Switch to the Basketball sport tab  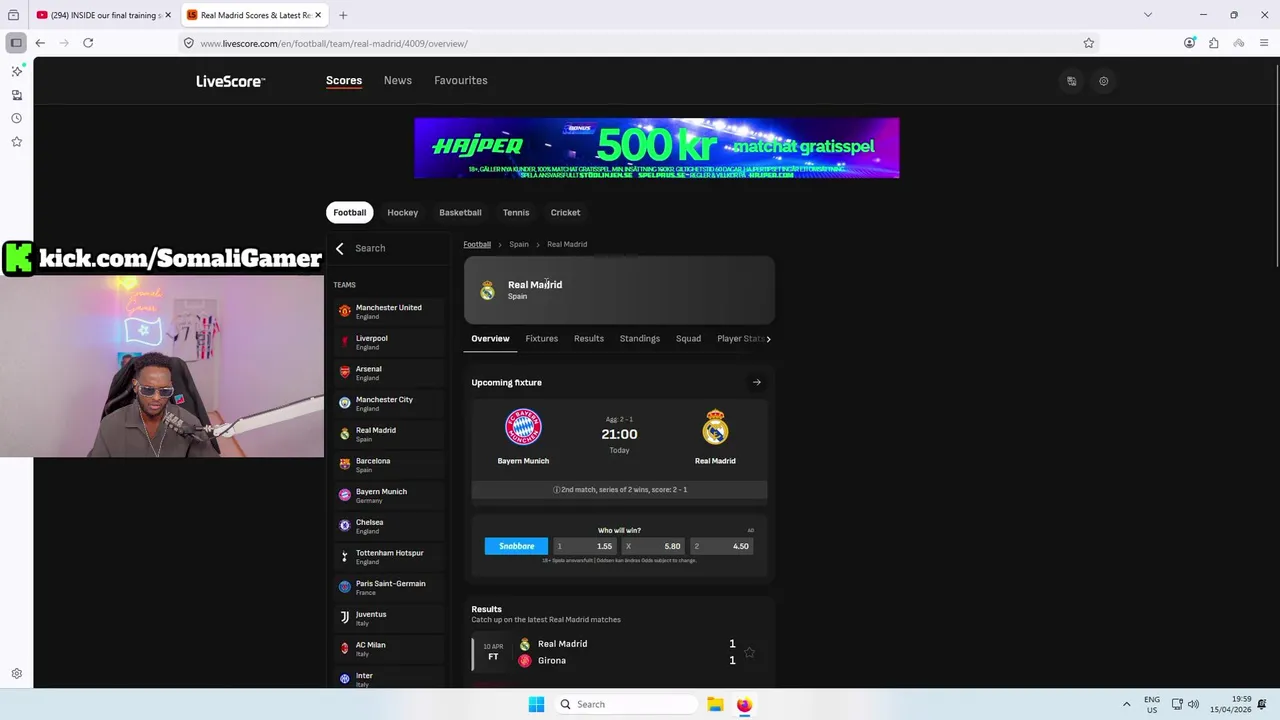[x=460, y=212]
